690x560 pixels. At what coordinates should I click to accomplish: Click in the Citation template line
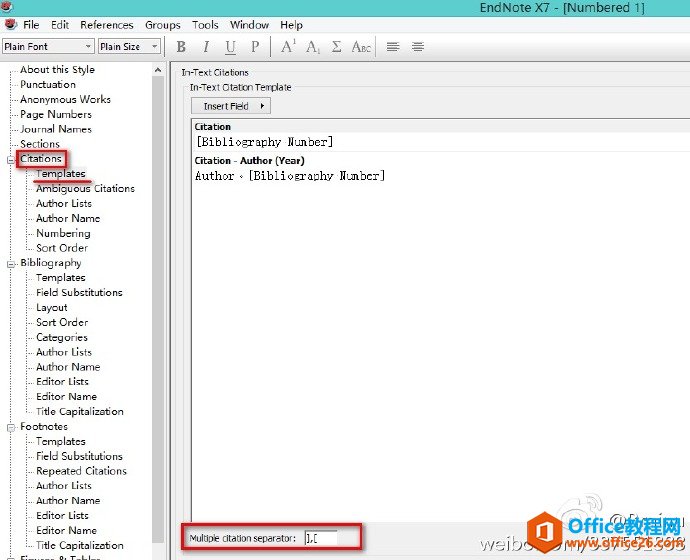coord(440,142)
